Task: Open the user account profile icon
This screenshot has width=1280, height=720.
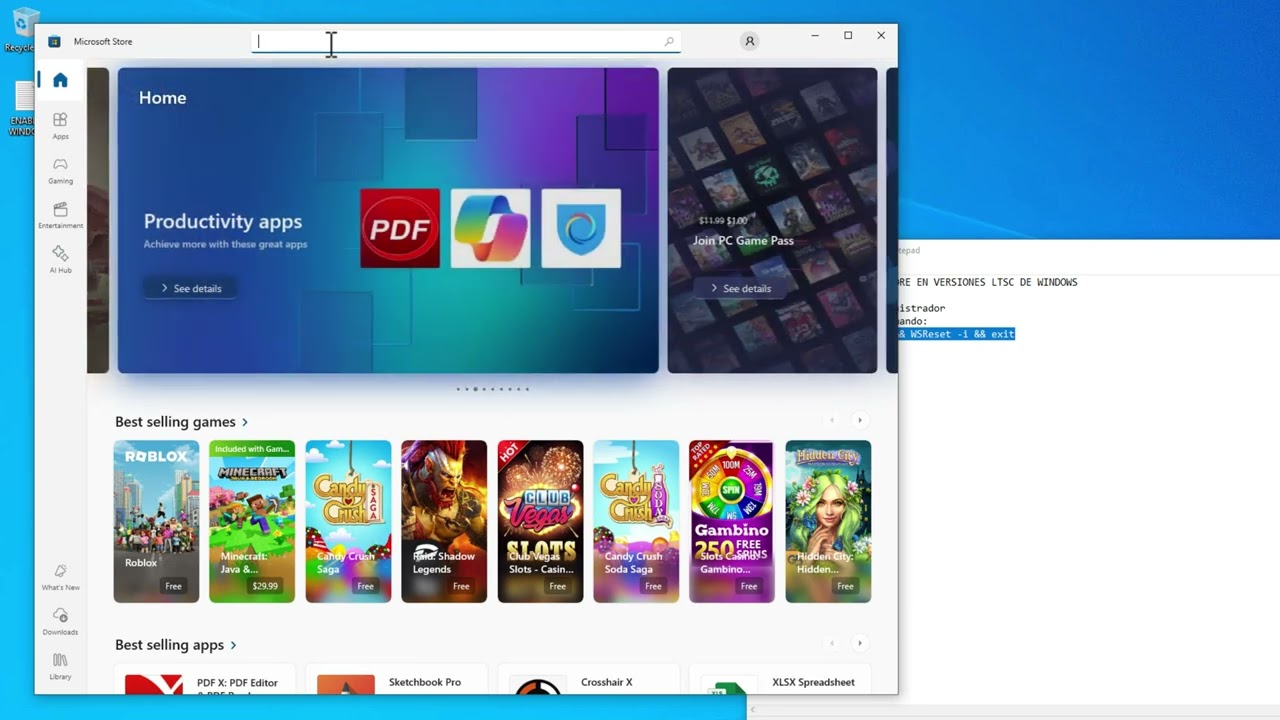Action: point(749,41)
